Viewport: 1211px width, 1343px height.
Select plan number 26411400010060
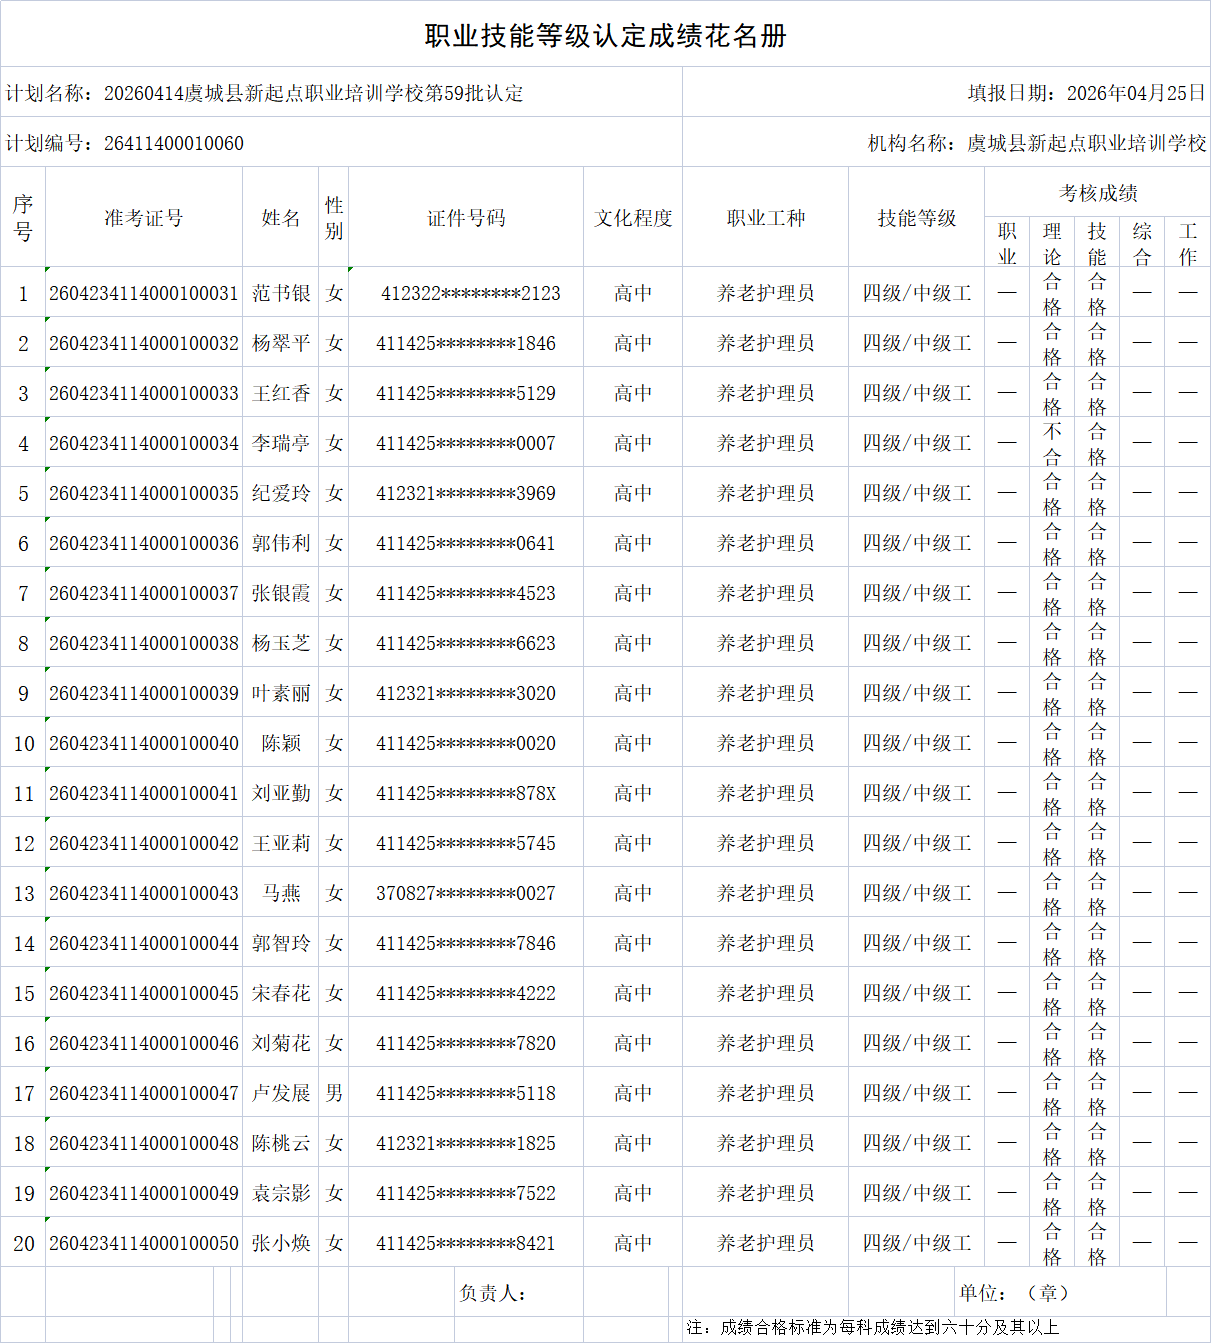pyautogui.click(x=174, y=143)
